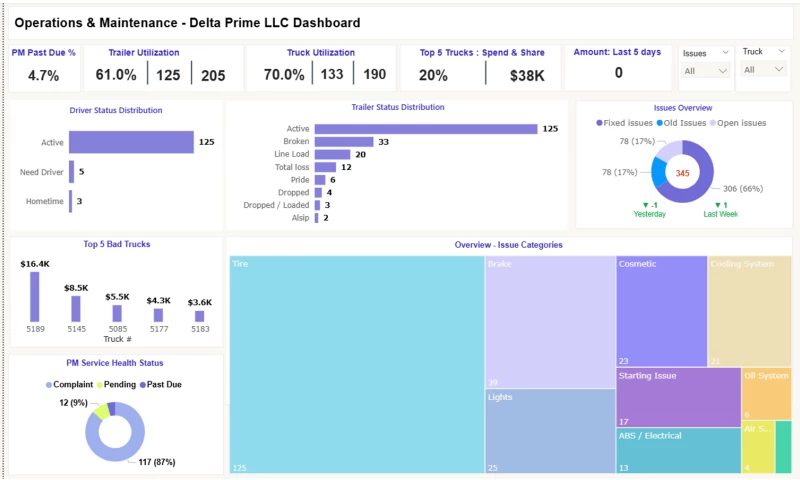
Task: Click the 20% share value
Action: 433,75
